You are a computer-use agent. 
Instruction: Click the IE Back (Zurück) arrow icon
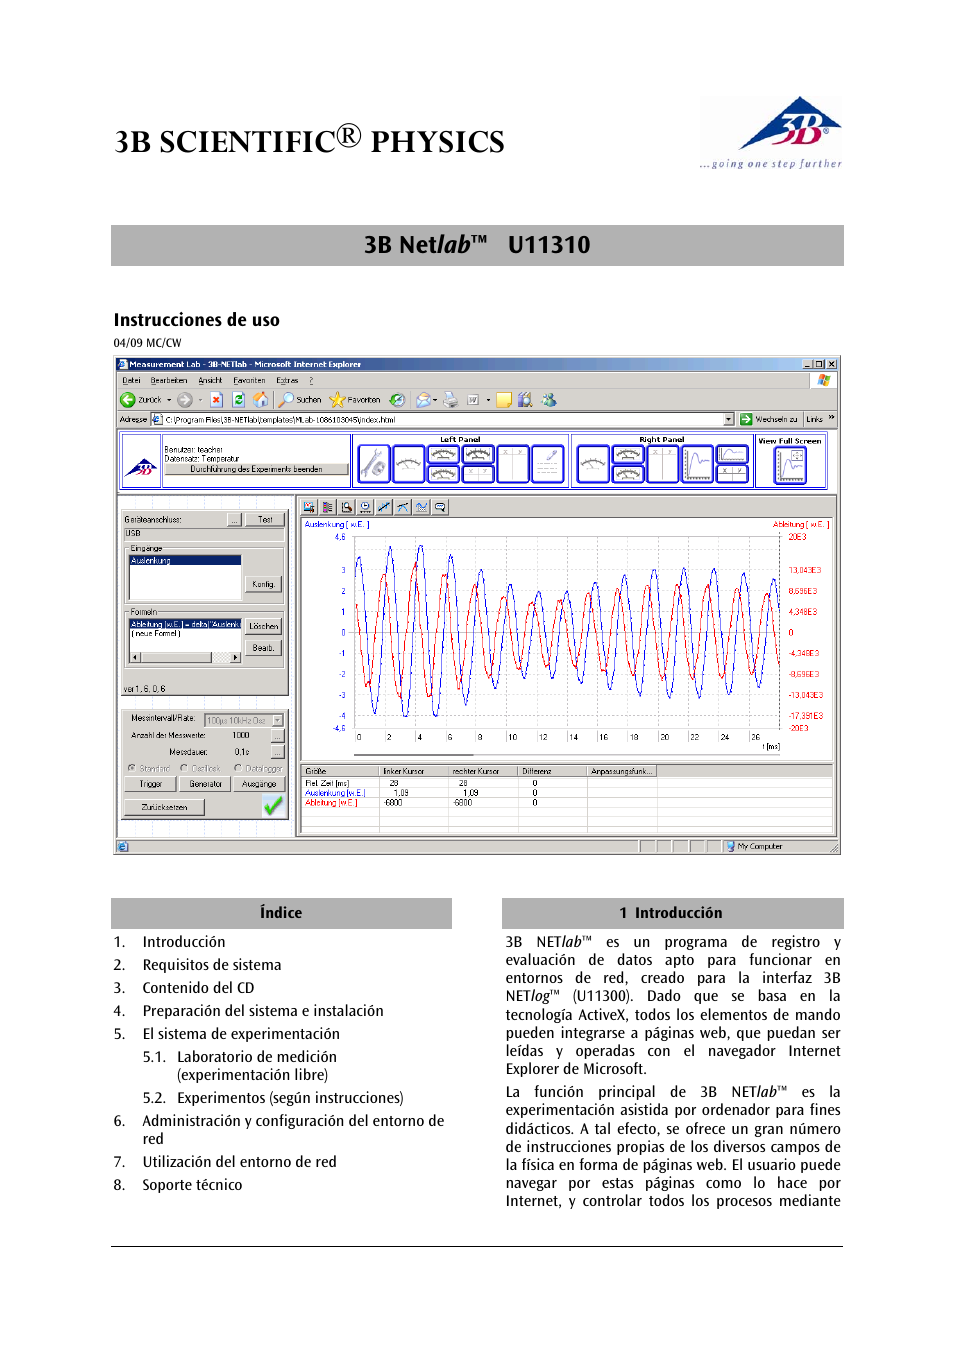click(128, 400)
